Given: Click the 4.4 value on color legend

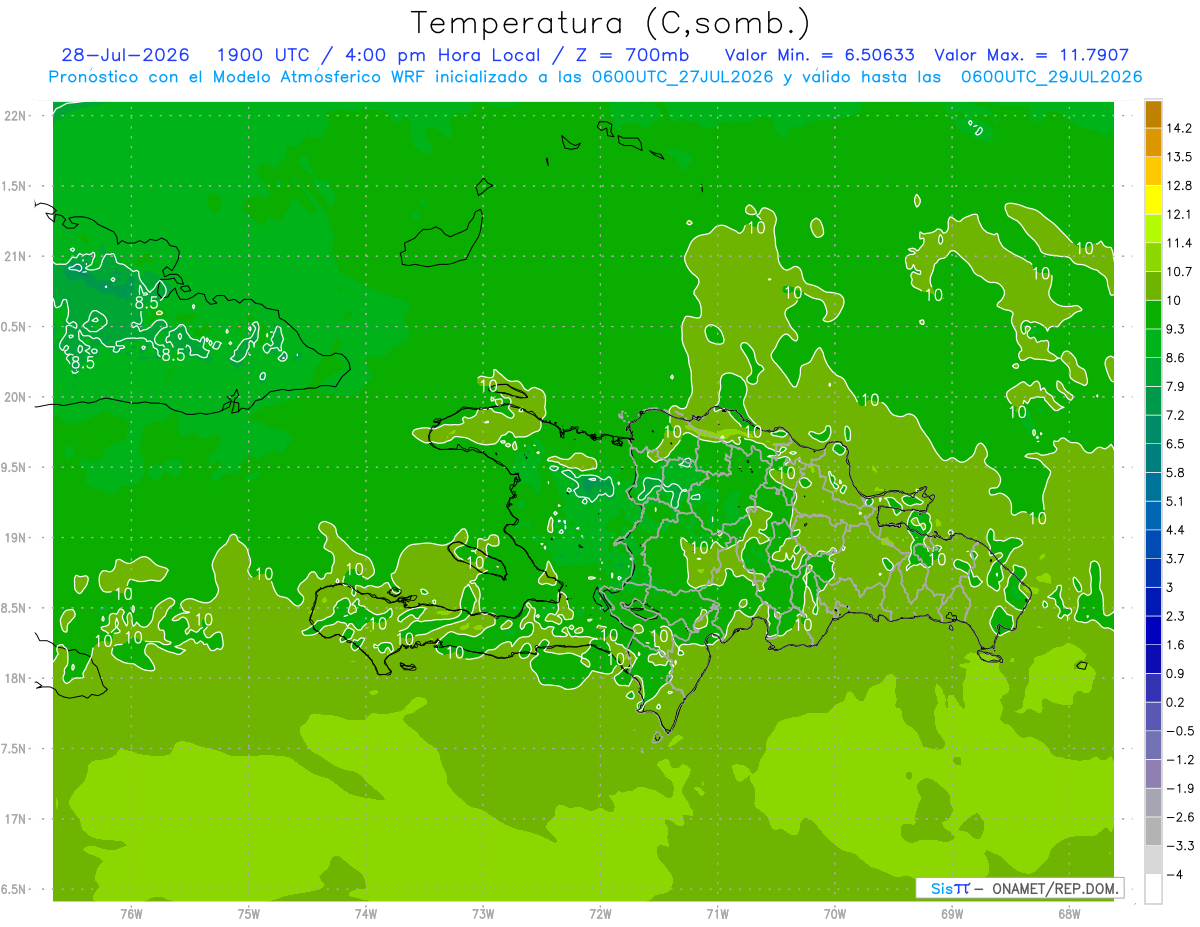Looking at the screenshot, I should tap(1177, 530).
